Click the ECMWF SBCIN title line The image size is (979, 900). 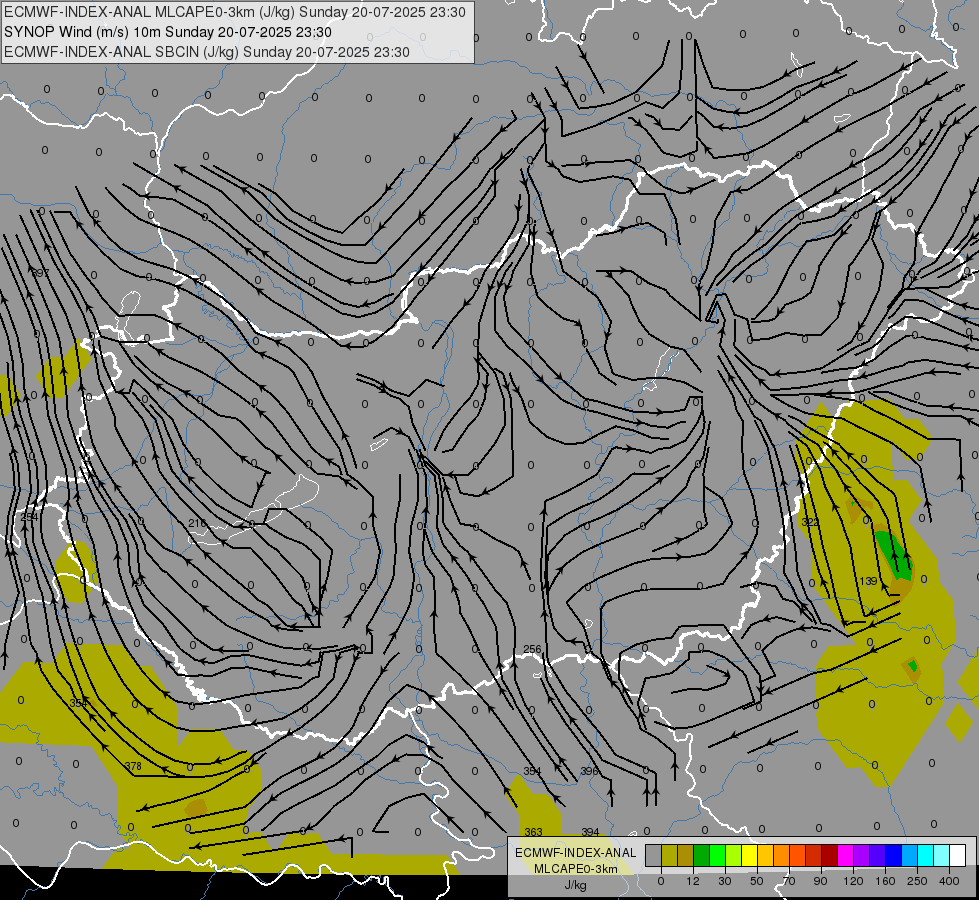pyautogui.click(x=207, y=52)
